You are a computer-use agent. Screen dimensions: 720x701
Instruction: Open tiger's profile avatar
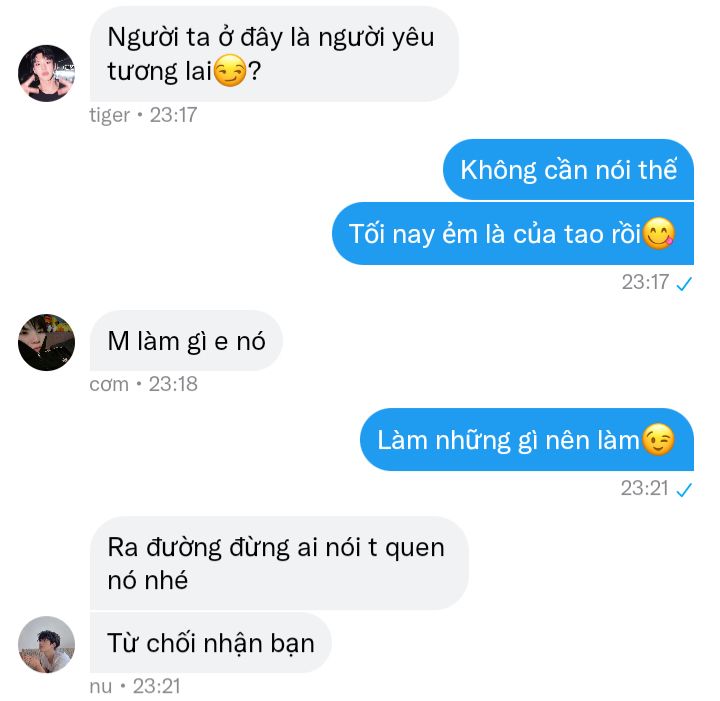click(46, 73)
